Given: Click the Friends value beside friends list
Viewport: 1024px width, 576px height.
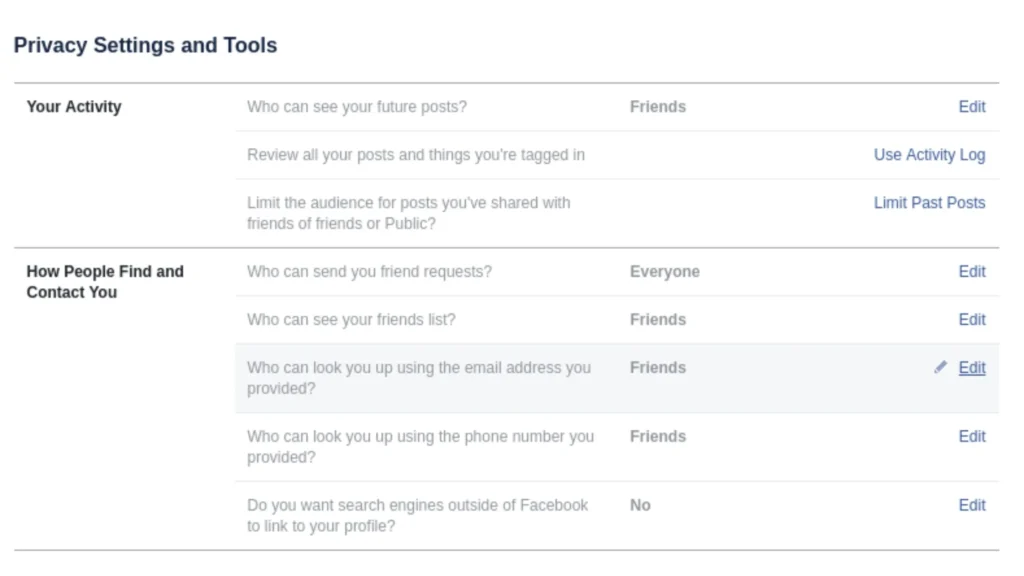Looking at the screenshot, I should 657,319.
